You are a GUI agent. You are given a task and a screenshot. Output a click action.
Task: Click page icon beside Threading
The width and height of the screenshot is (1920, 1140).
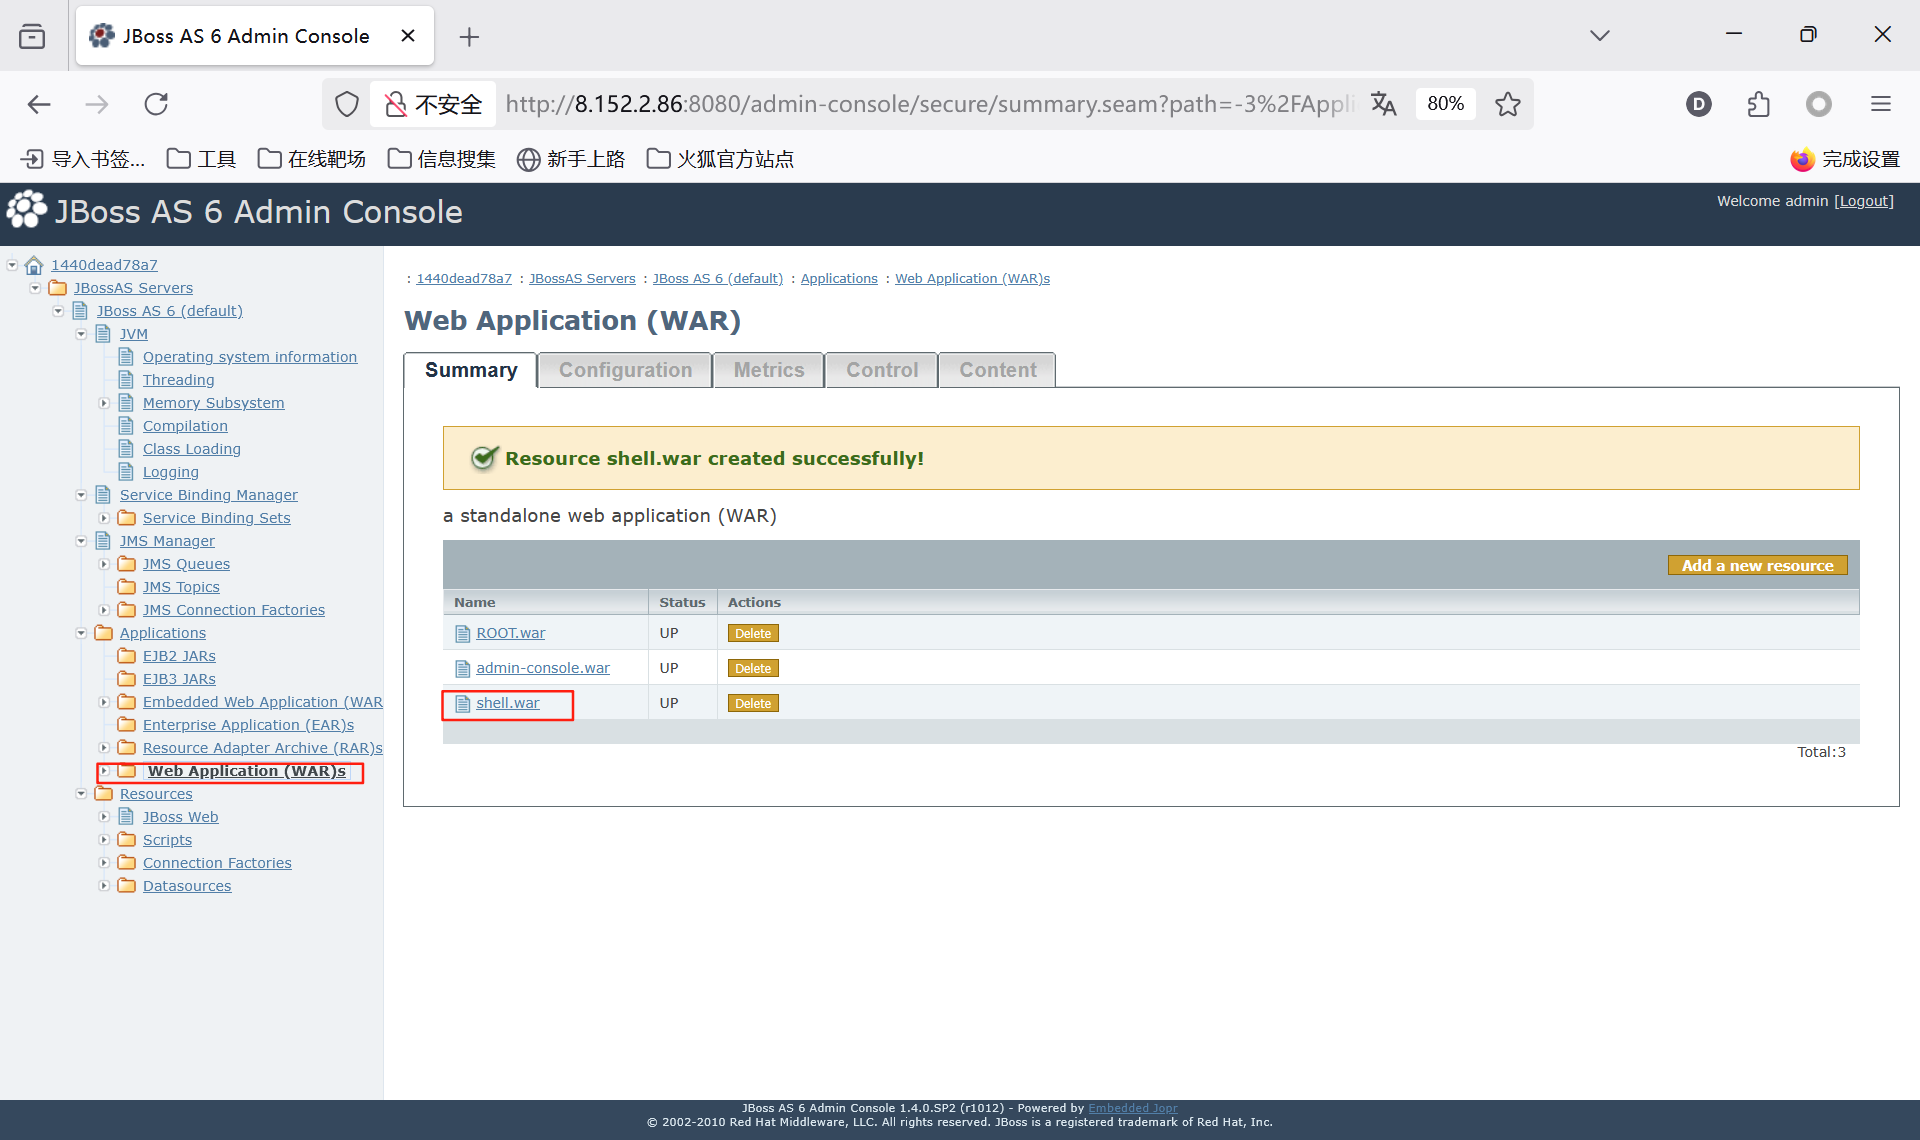tap(126, 380)
